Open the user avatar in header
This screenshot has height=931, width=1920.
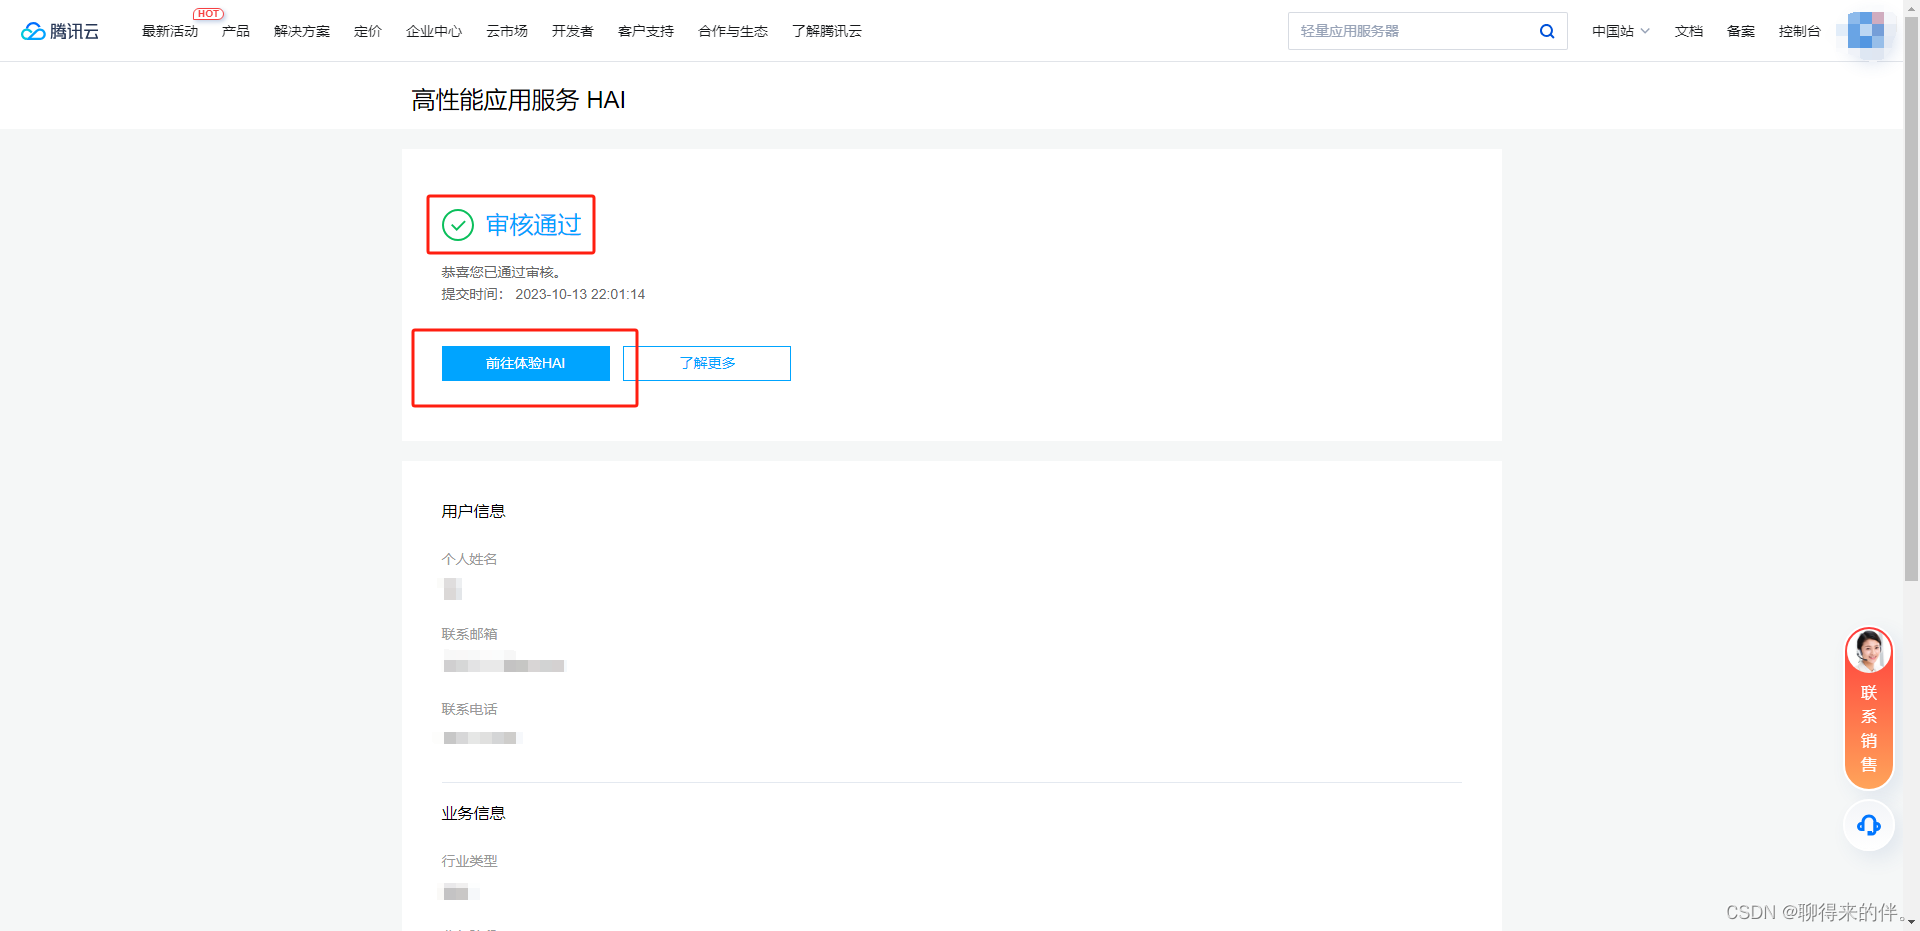pos(1866,31)
